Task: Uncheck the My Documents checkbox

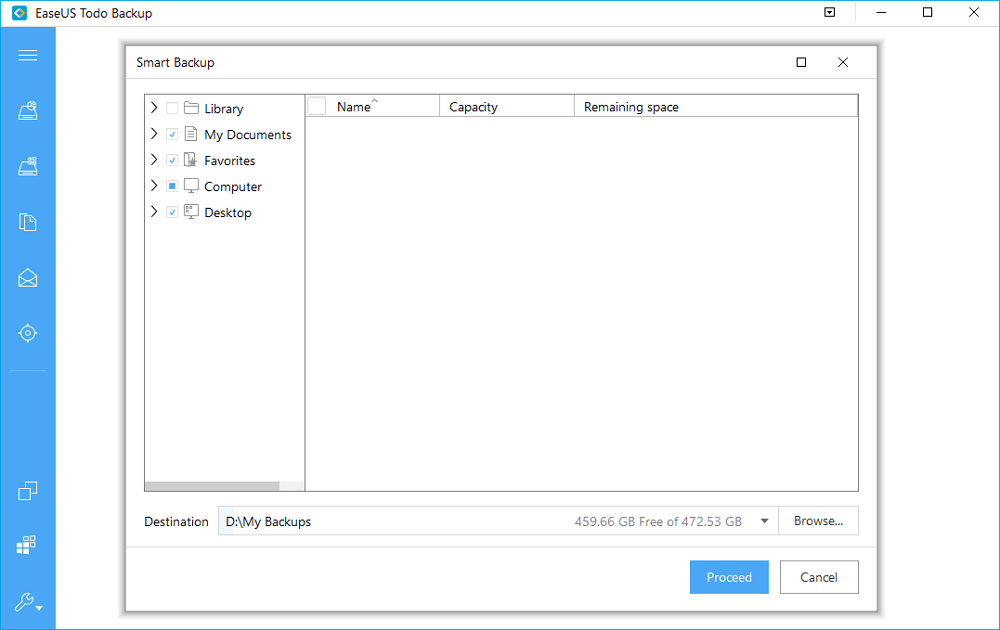Action: [x=172, y=135]
